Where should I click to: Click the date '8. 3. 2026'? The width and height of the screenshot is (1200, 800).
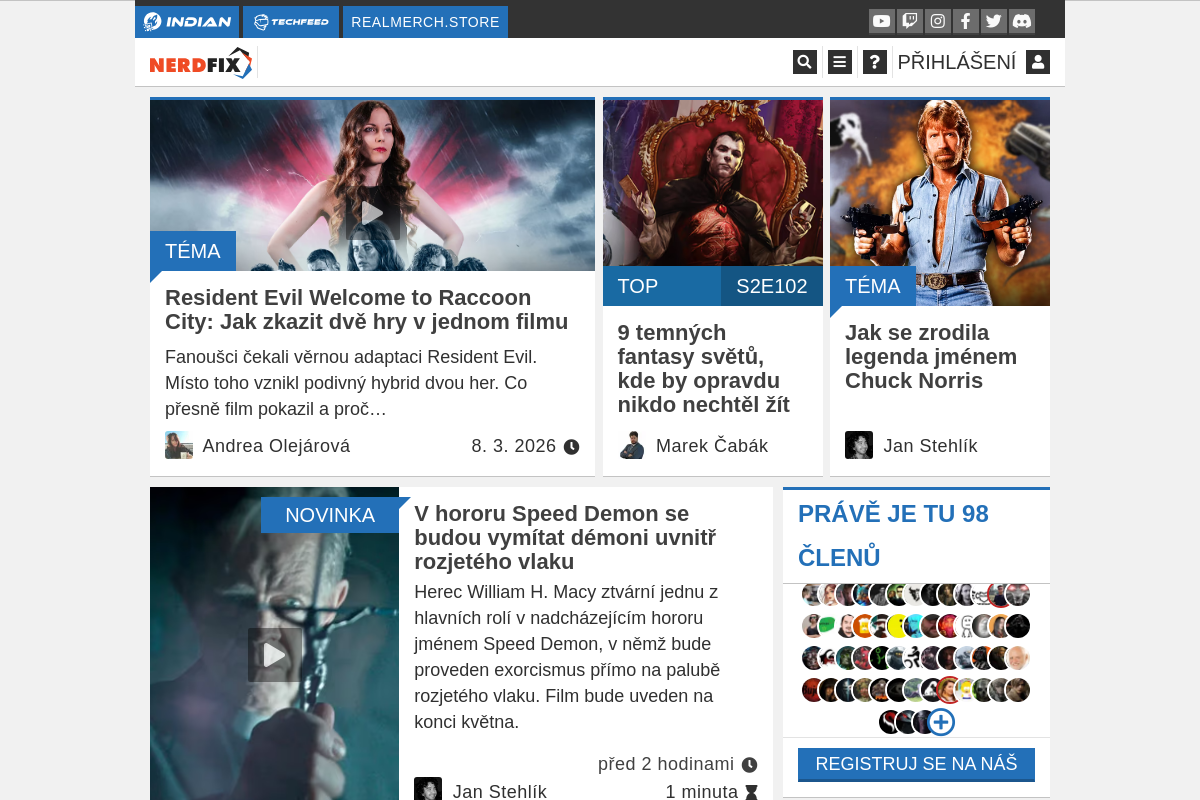click(x=514, y=446)
